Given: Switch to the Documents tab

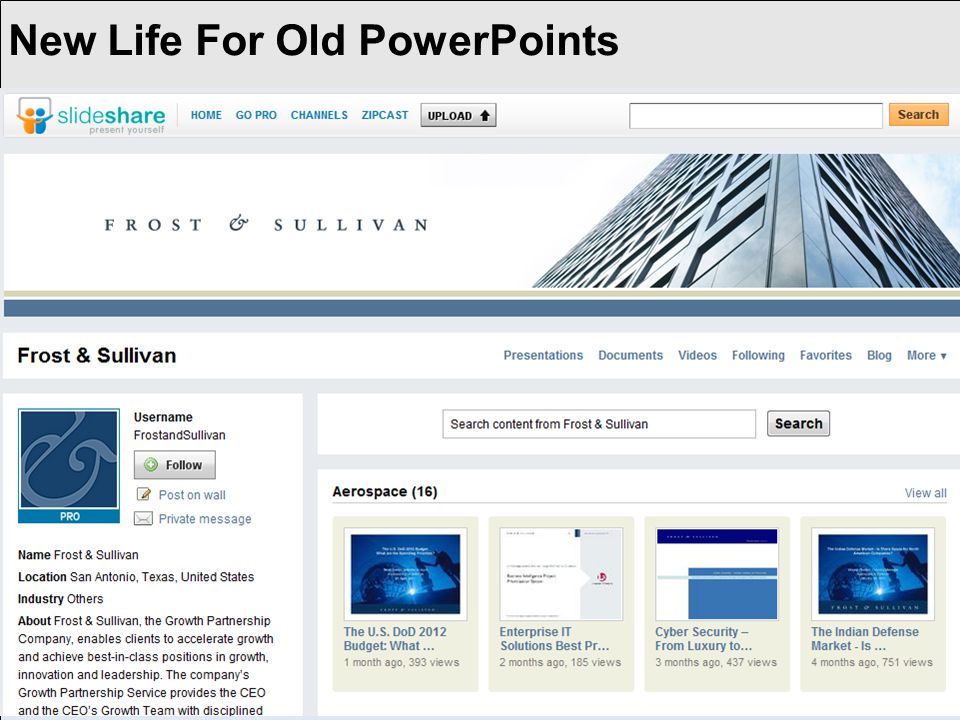Looking at the screenshot, I should (x=631, y=355).
